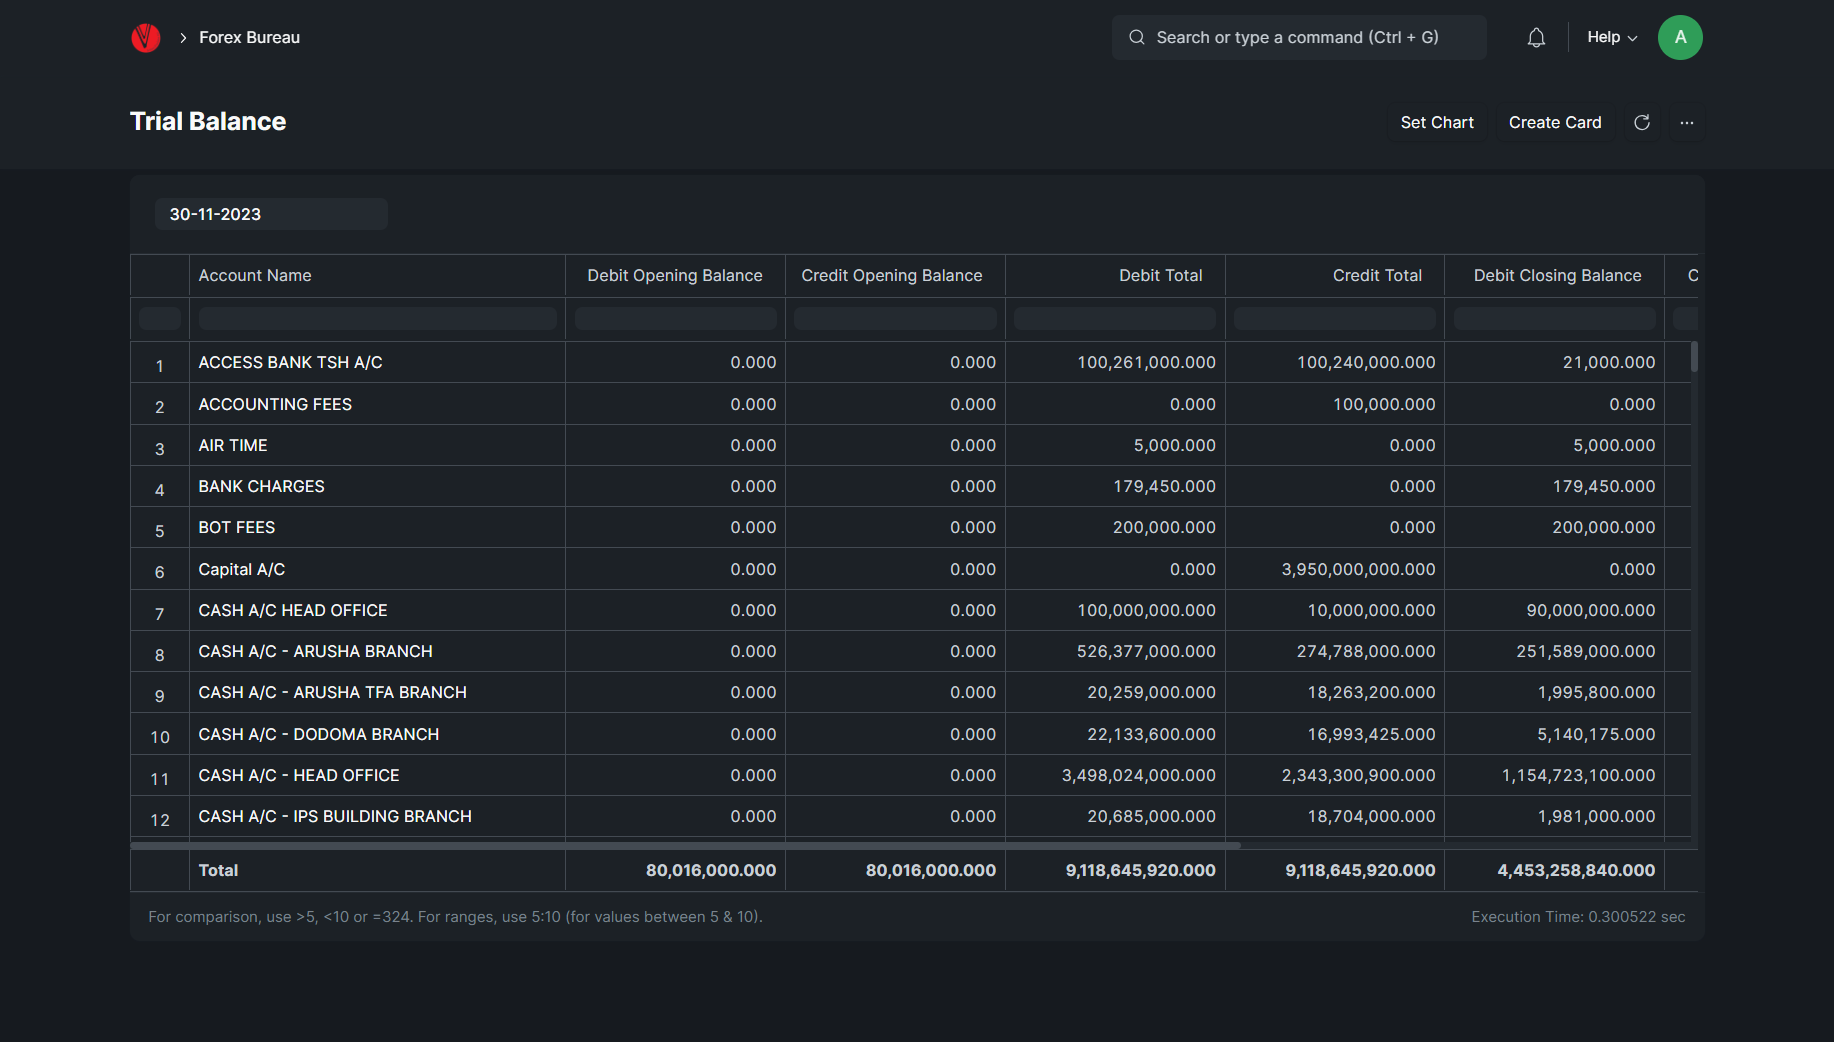Viewport: 1834px width, 1042px height.
Task: Click the Execution Time status text
Action: pyautogui.click(x=1578, y=916)
